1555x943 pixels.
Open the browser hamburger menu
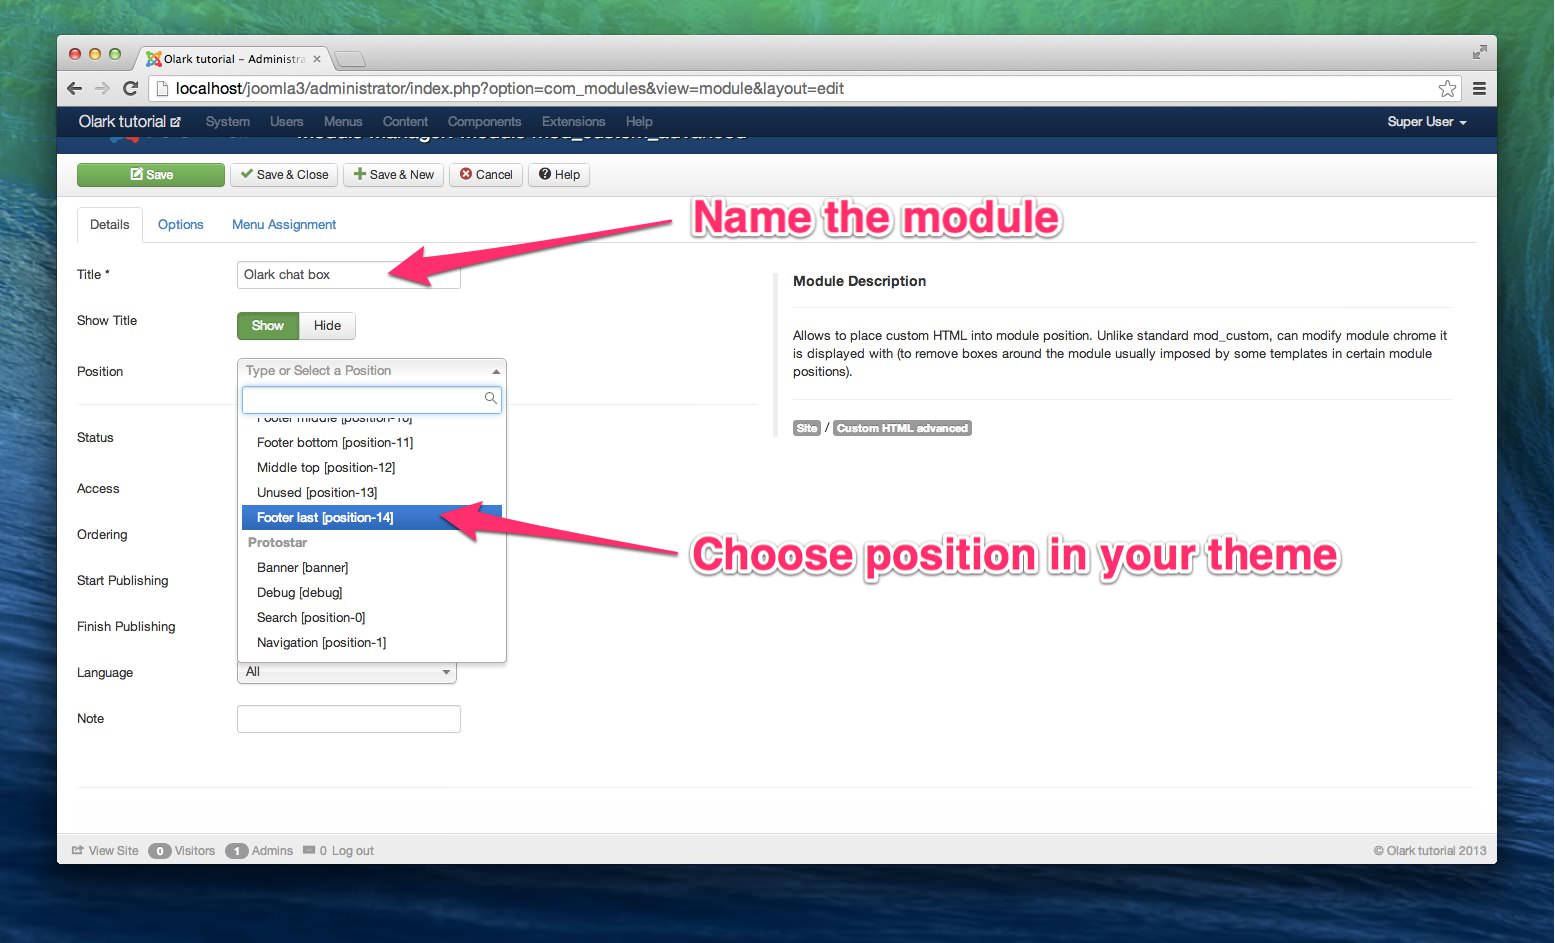[x=1479, y=89]
